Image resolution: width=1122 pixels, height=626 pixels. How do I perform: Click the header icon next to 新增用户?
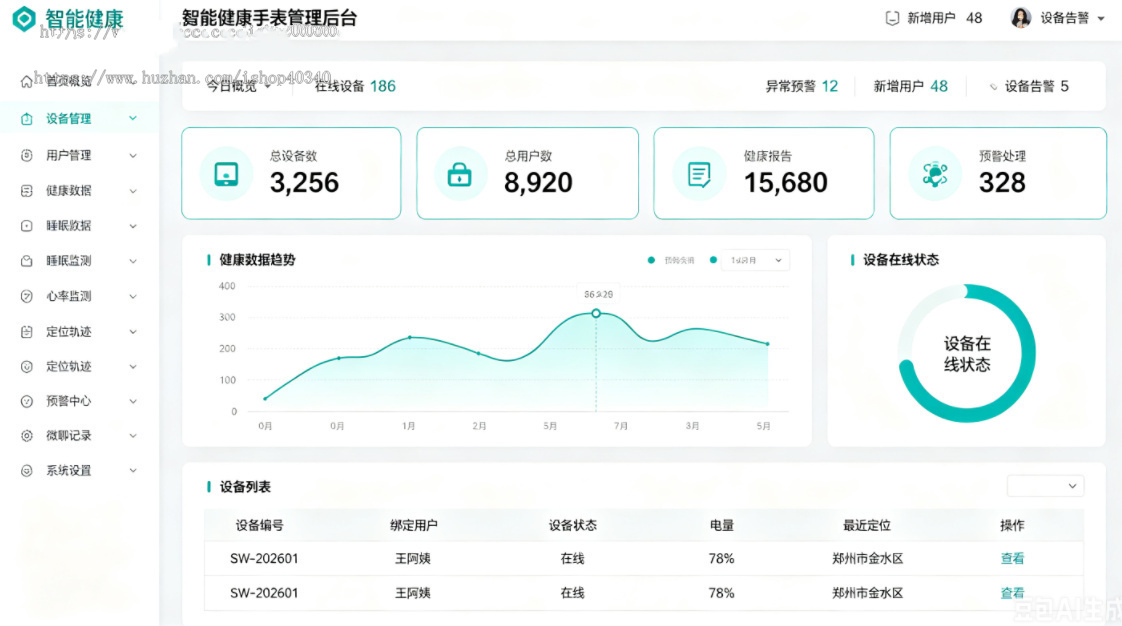coord(892,18)
